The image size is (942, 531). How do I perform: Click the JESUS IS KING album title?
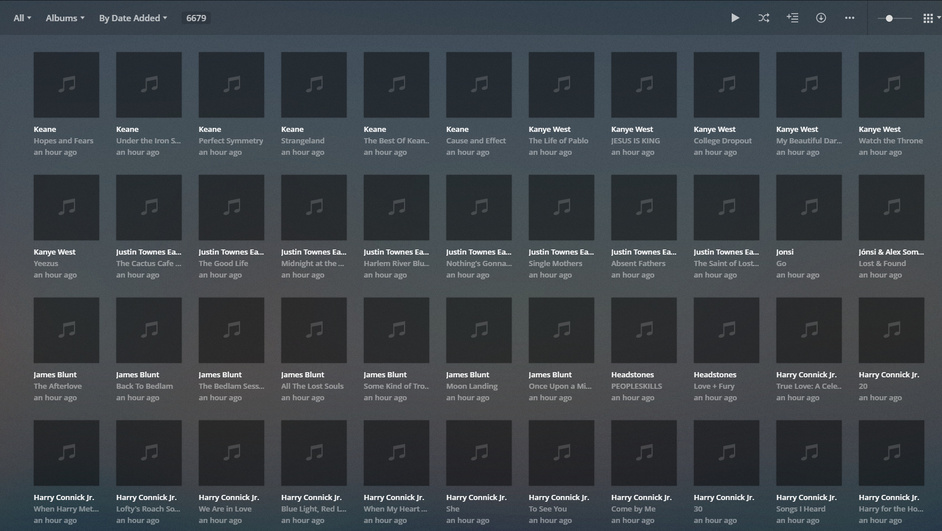point(635,141)
